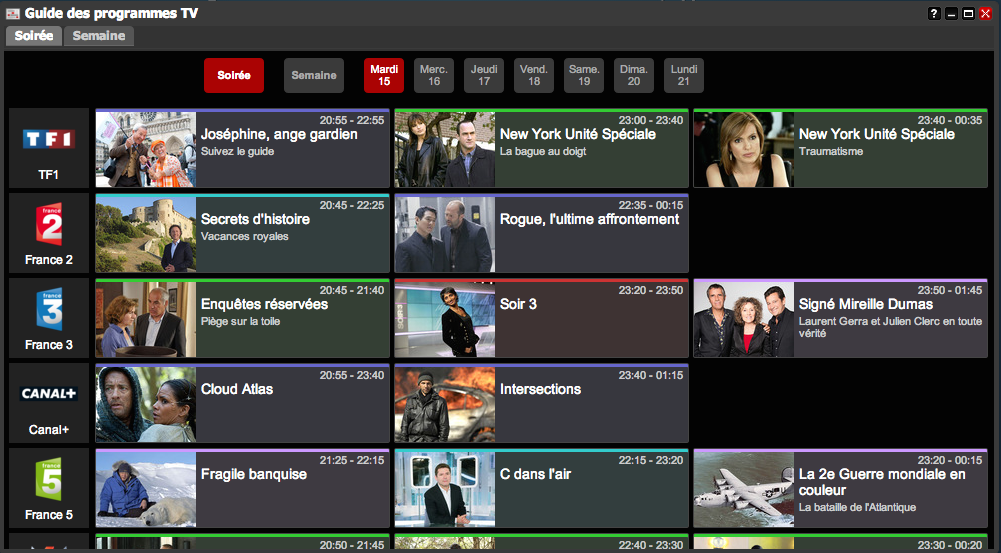Open the Joséphine, ange gardien thumbnail

(x=145, y=149)
